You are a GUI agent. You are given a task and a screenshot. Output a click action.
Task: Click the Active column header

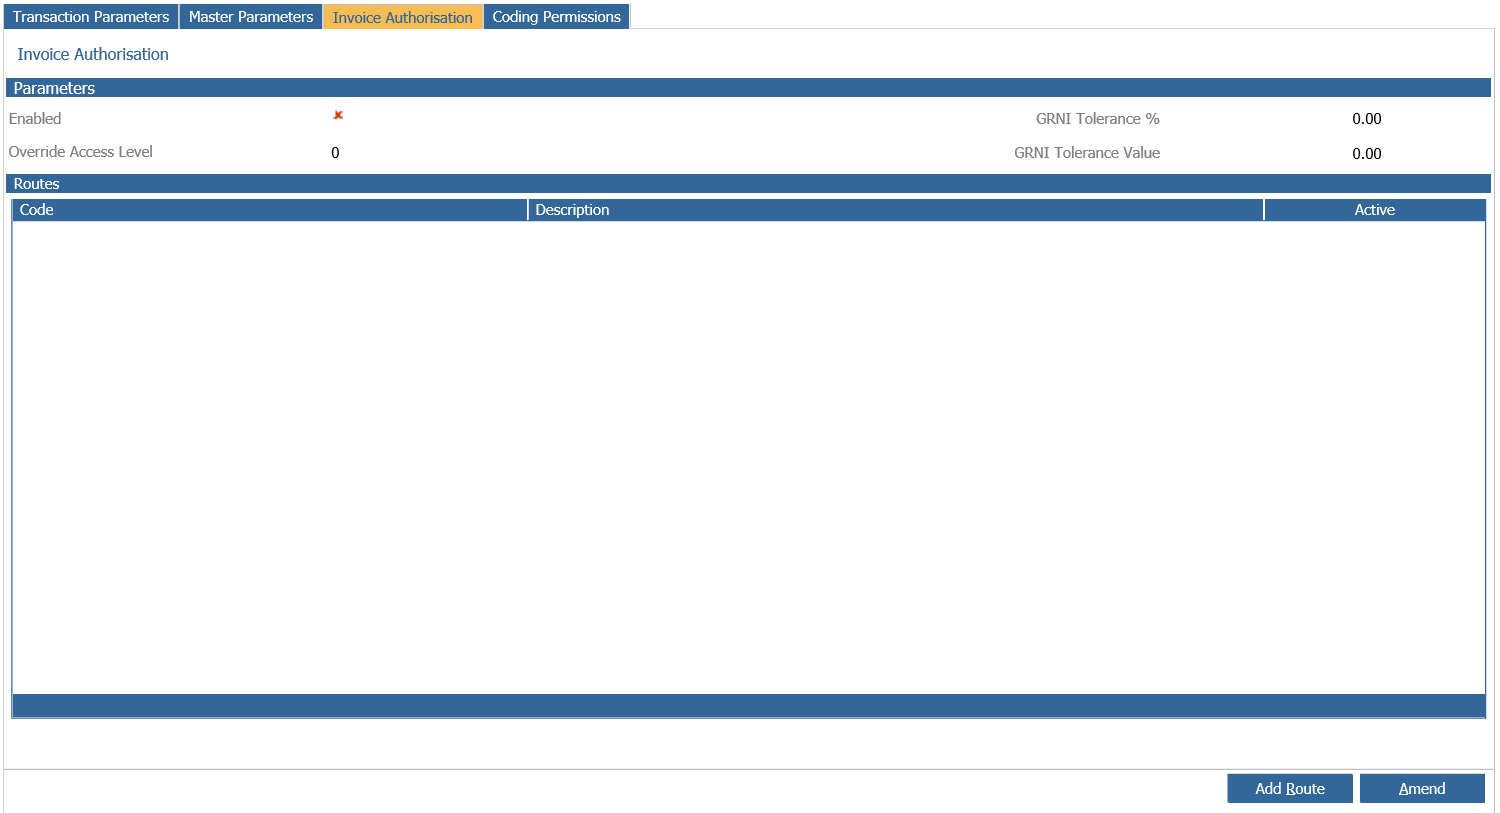[1374, 210]
